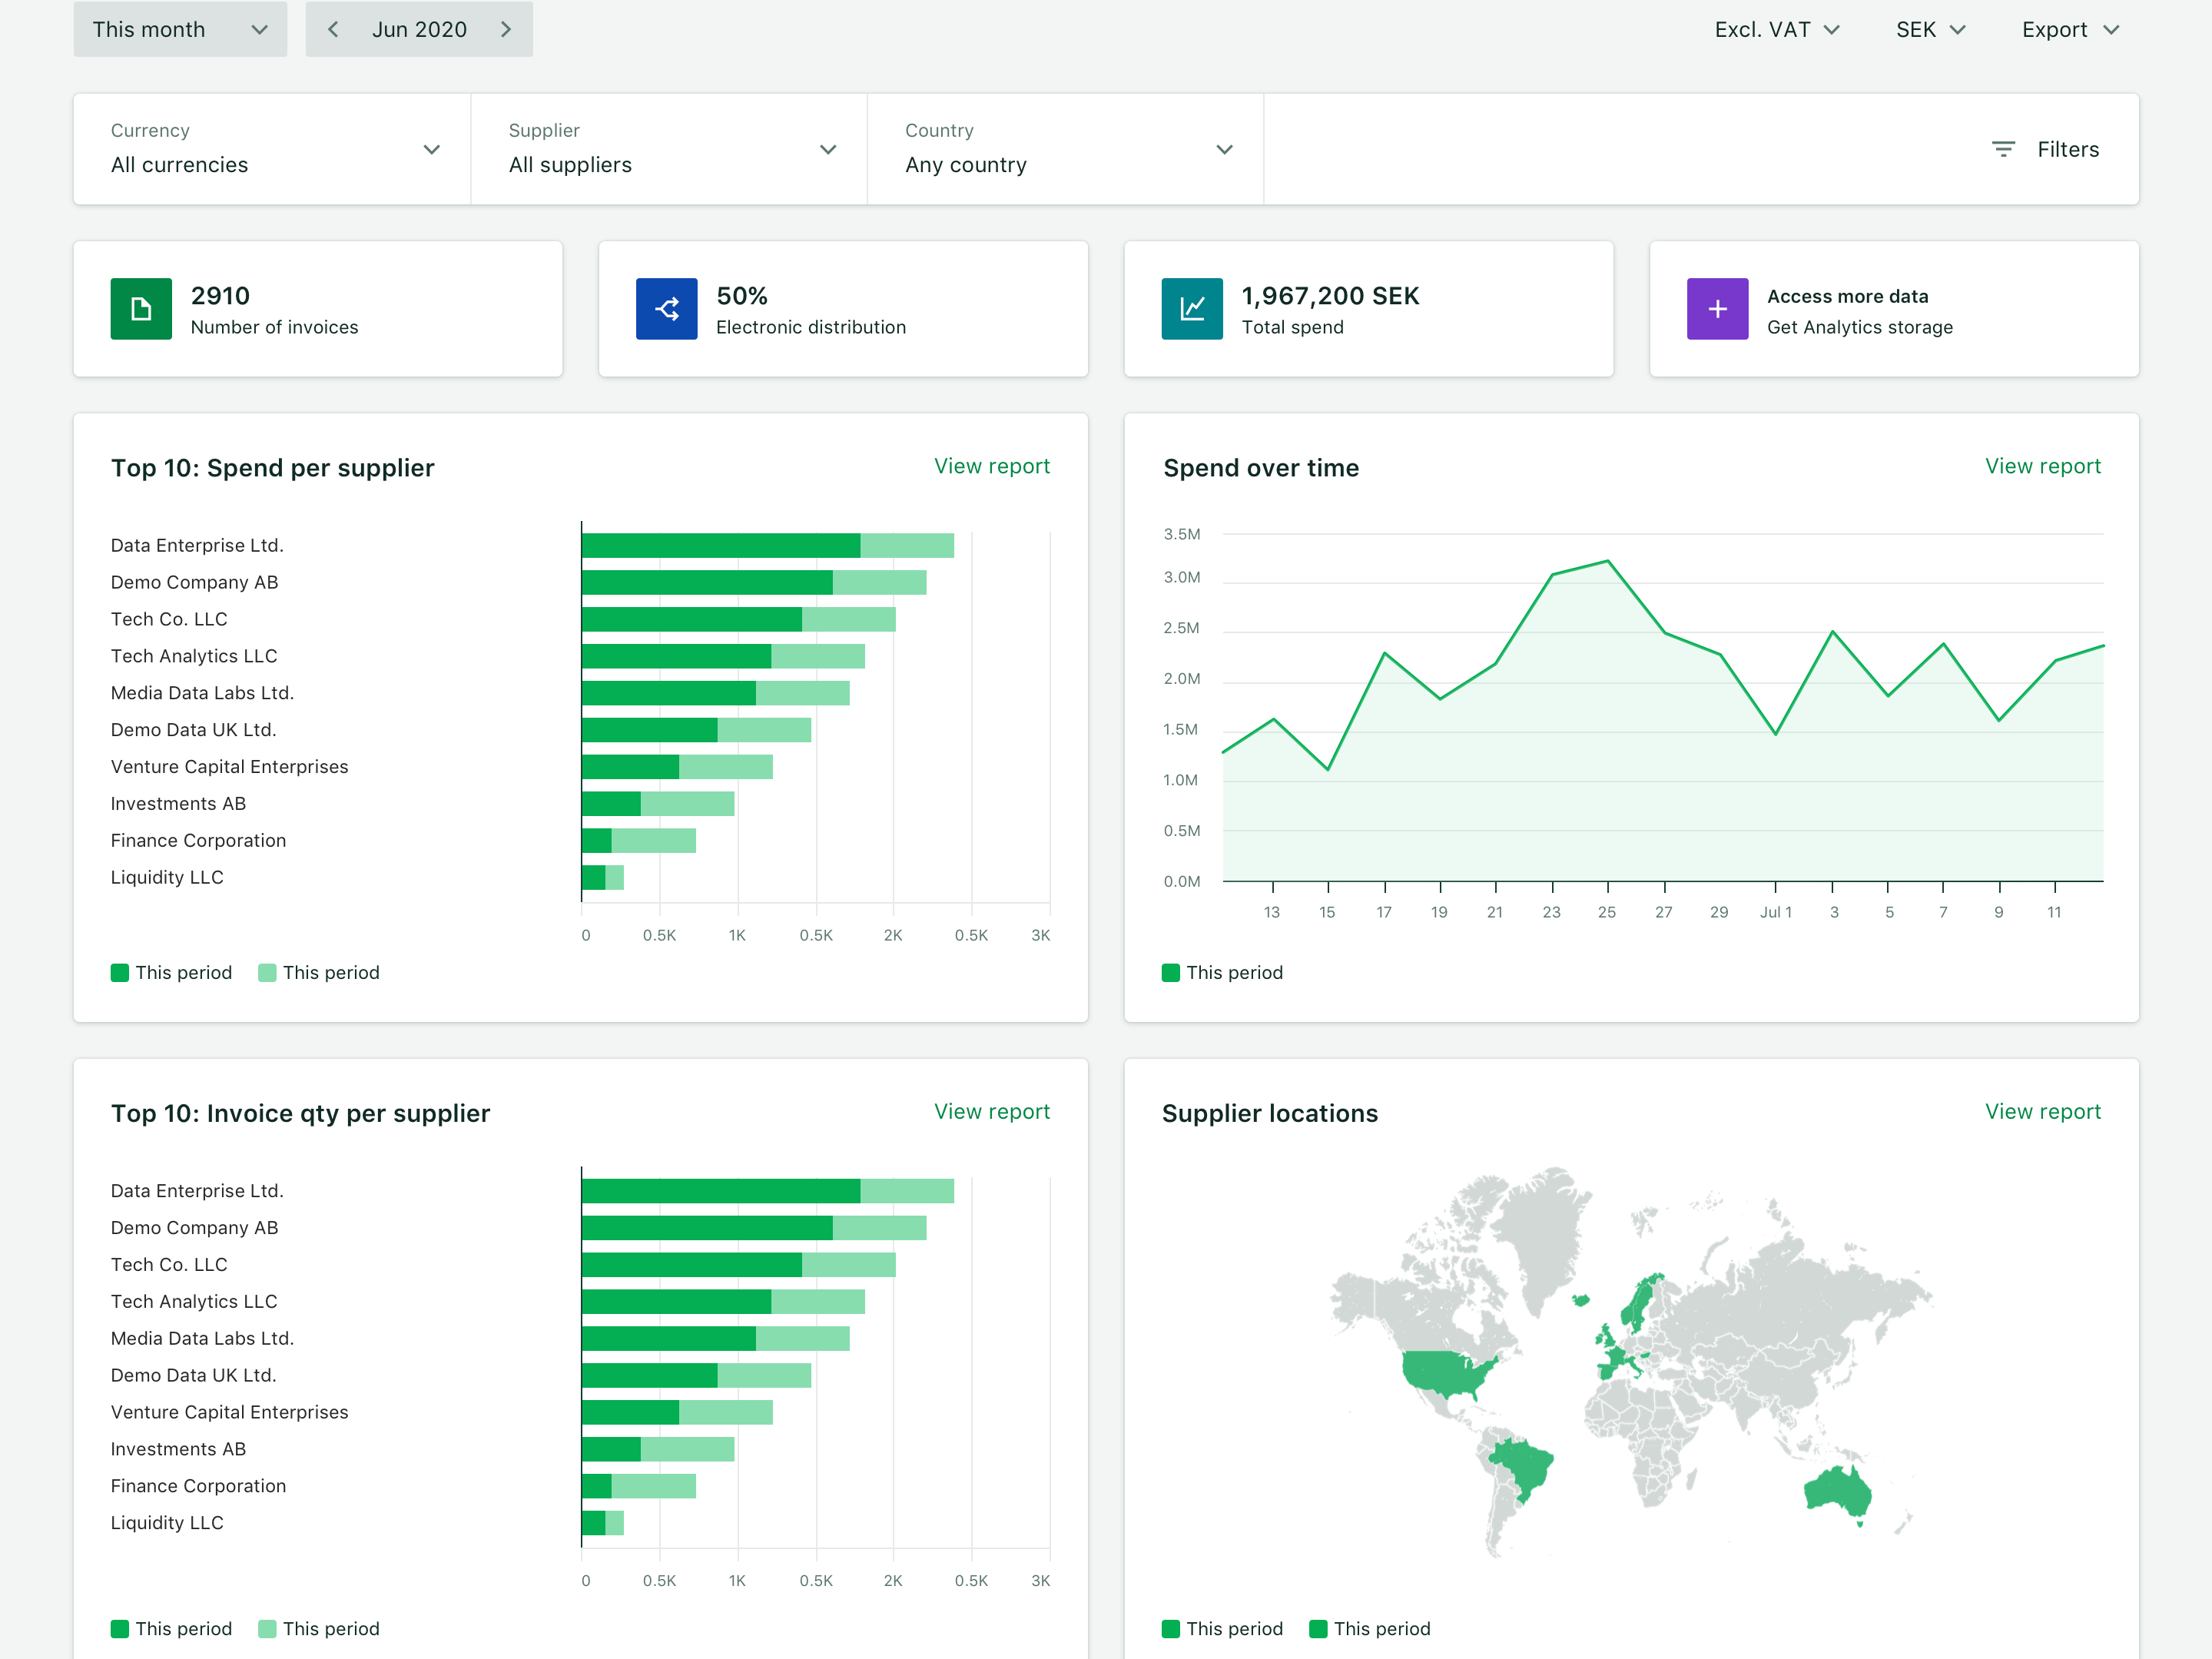The height and width of the screenshot is (1659, 2212).
Task: Go to previous month with left arrow
Action: (x=333, y=29)
